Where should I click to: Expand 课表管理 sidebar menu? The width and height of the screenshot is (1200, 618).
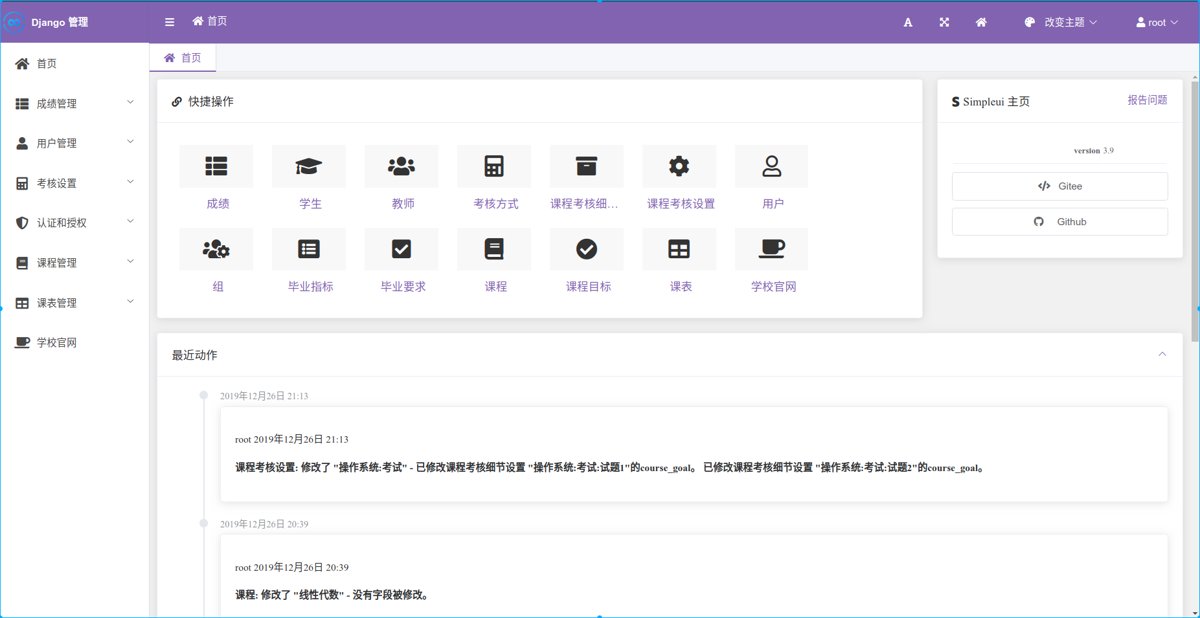point(75,303)
